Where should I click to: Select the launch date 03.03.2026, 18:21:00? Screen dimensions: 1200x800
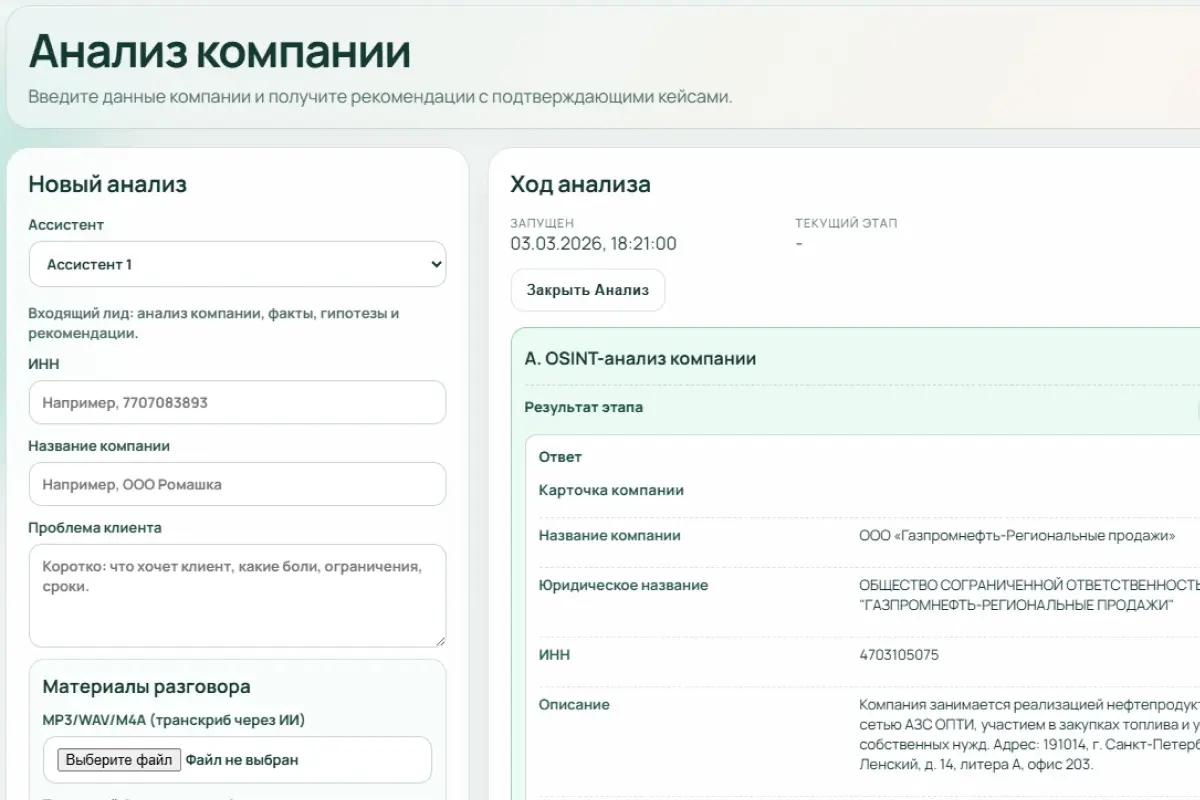(593, 243)
